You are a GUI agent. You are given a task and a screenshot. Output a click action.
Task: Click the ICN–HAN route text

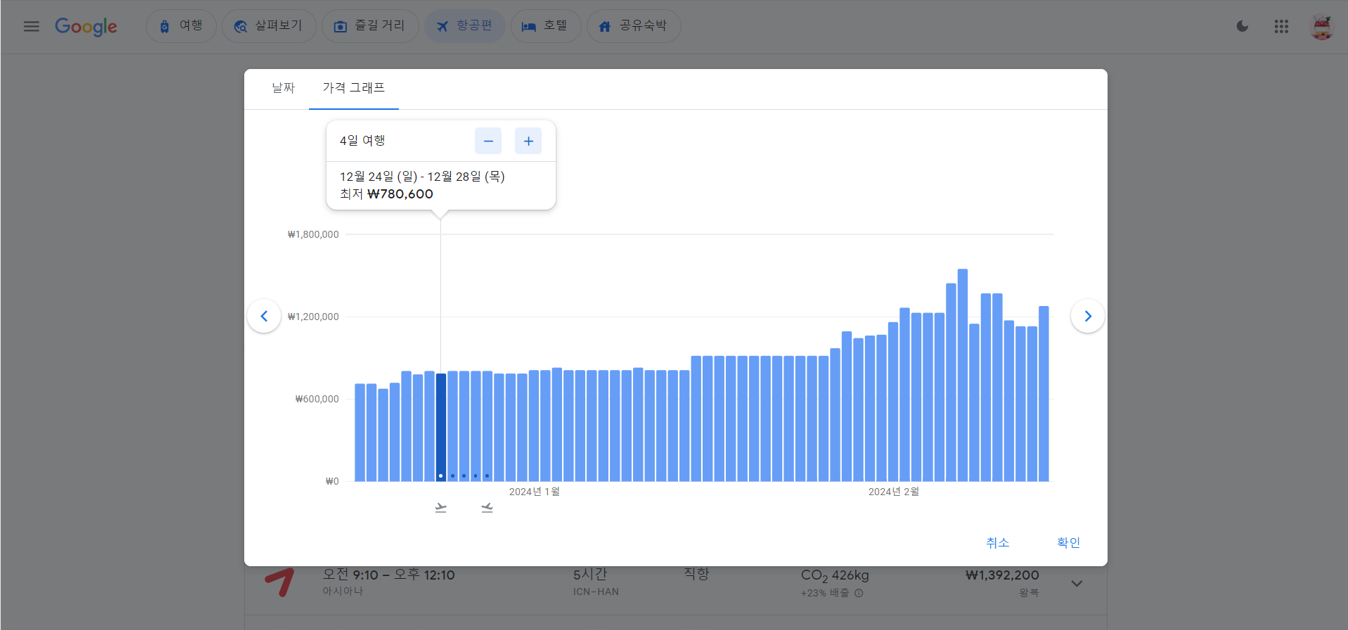(596, 592)
